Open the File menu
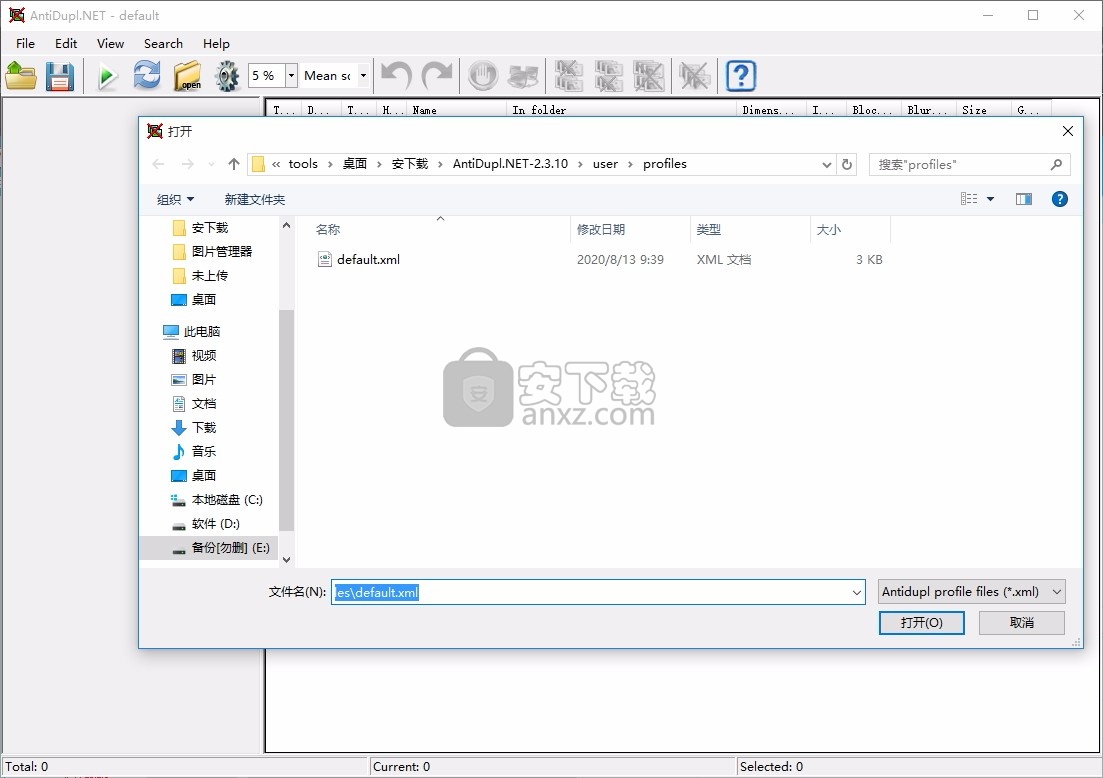Image resolution: width=1103 pixels, height=778 pixels. coord(25,44)
